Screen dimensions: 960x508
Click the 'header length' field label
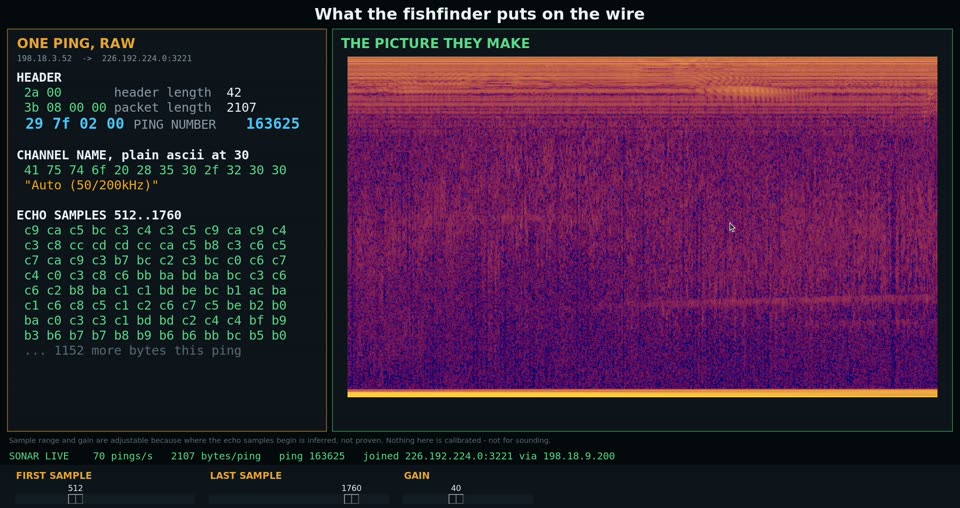(x=163, y=93)
